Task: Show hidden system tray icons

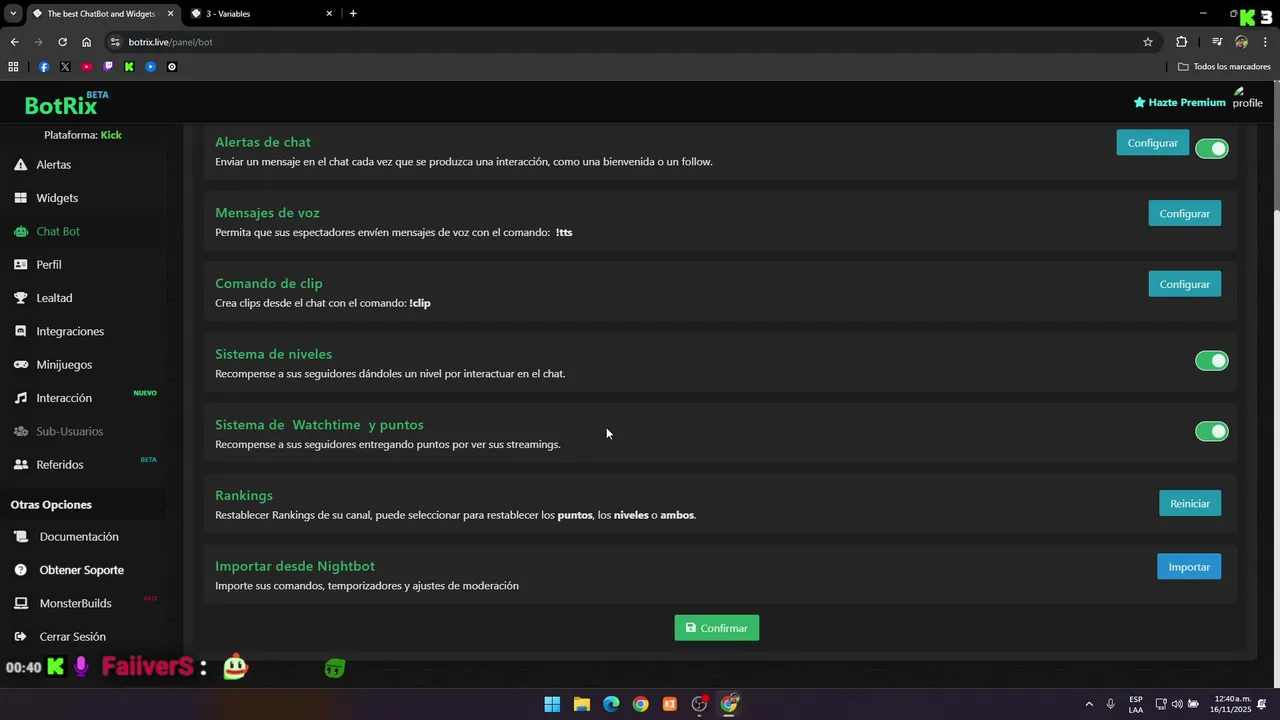Action: coord(1089,704)
